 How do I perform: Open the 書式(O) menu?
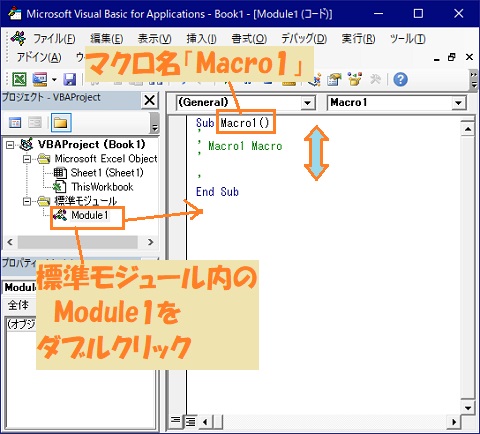(249, 39)
